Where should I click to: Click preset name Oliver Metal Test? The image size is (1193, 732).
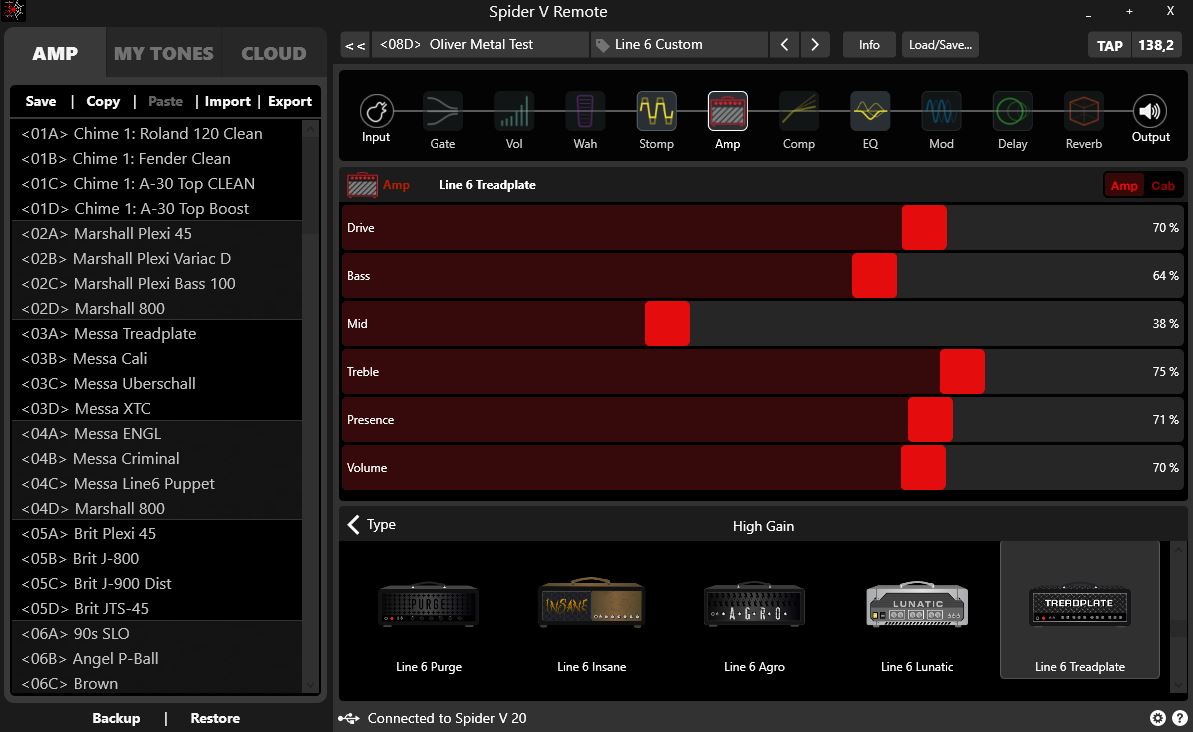click(481, 45)
